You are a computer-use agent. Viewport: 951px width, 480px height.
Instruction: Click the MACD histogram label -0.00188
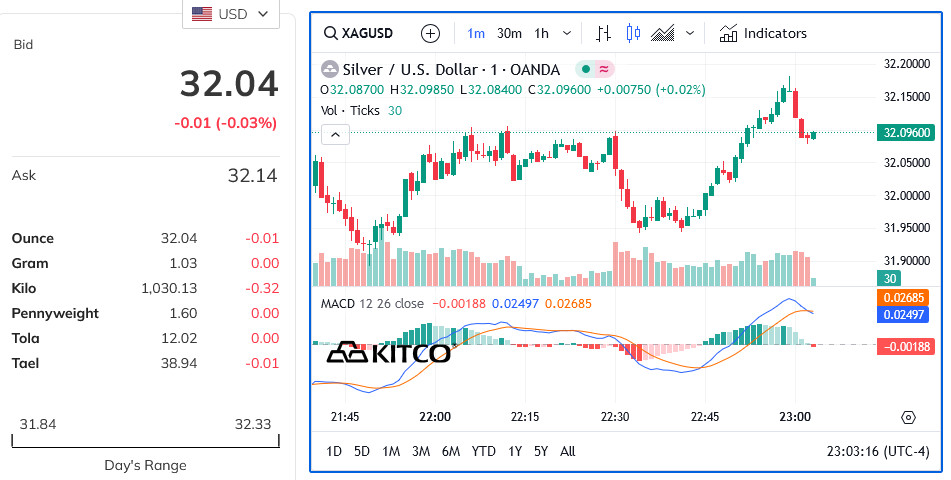click(x=906, y=347)
